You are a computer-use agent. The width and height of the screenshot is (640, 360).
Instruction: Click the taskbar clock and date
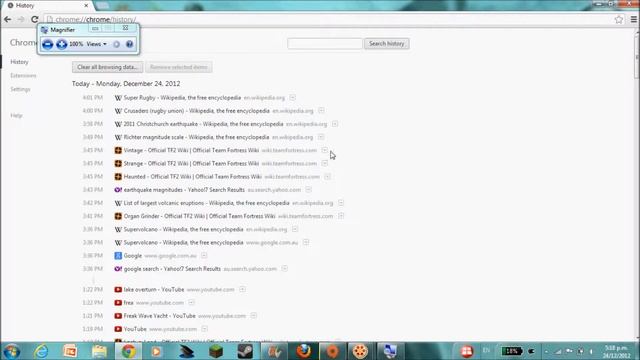[617, 351]
